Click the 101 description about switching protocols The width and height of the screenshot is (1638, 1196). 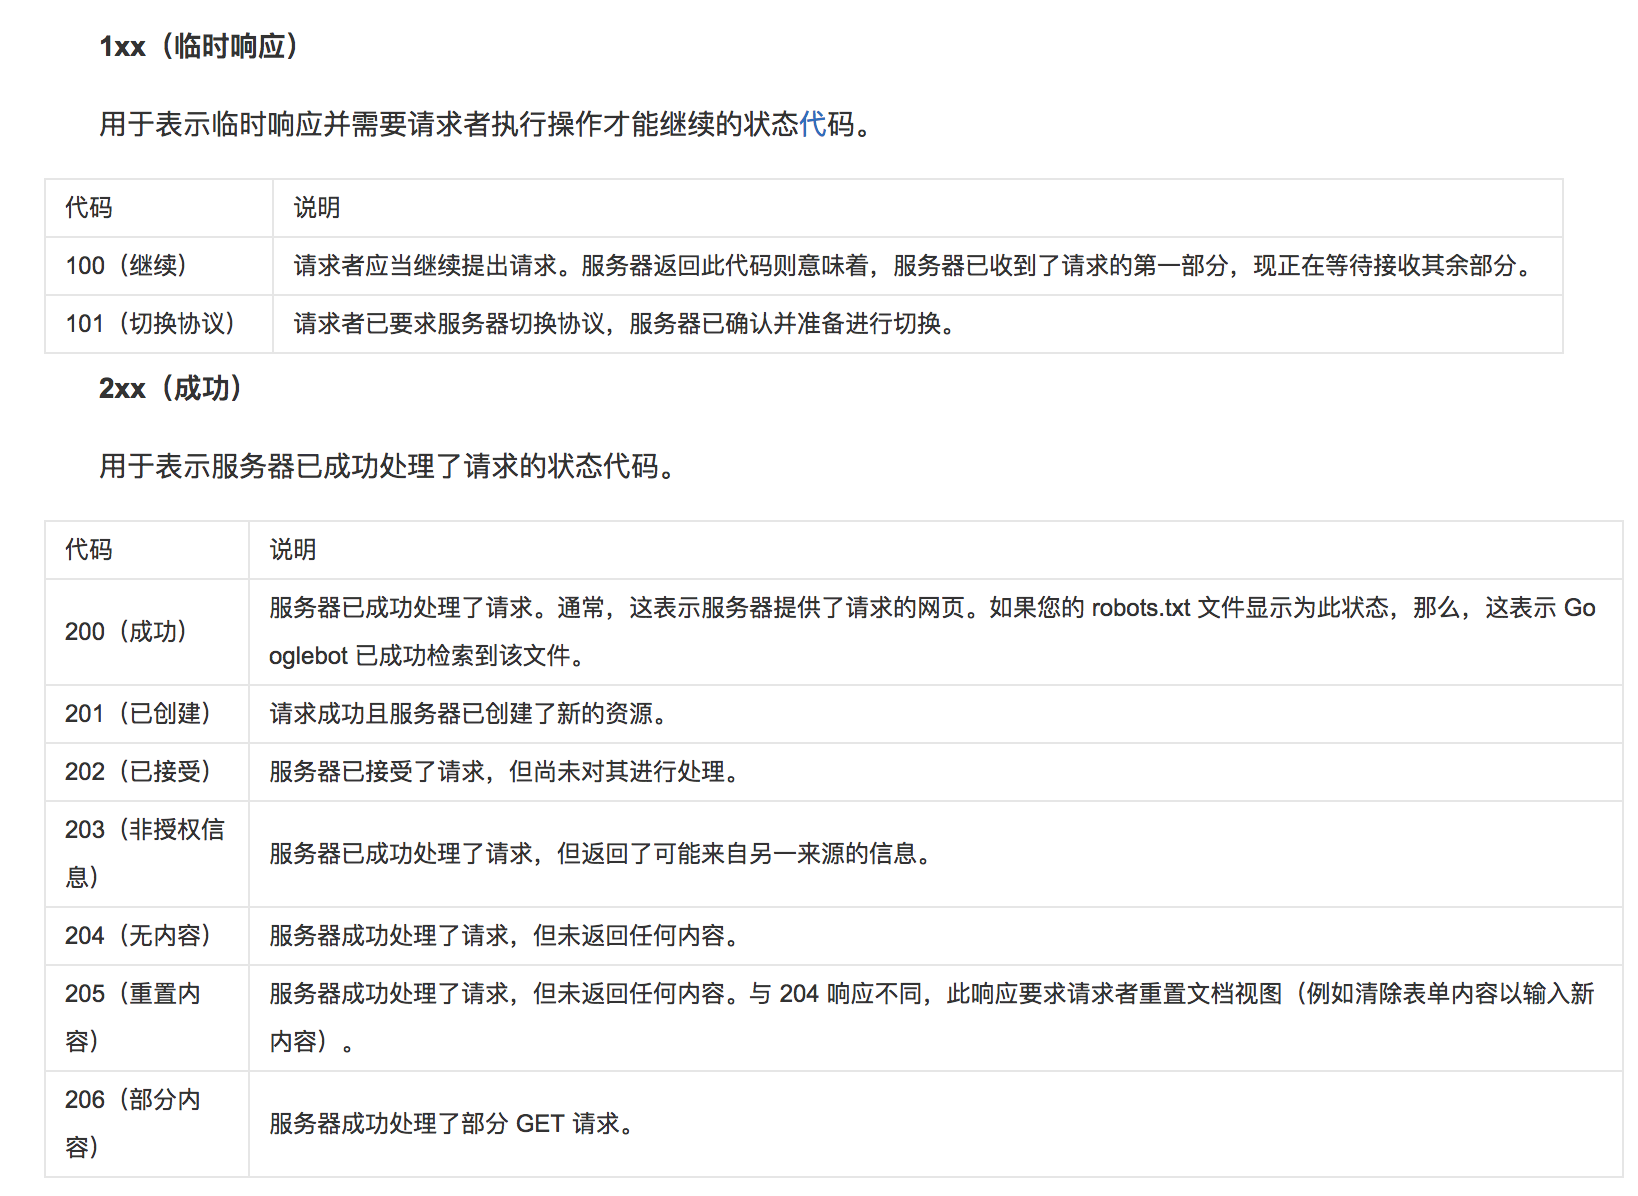(625, 324)
